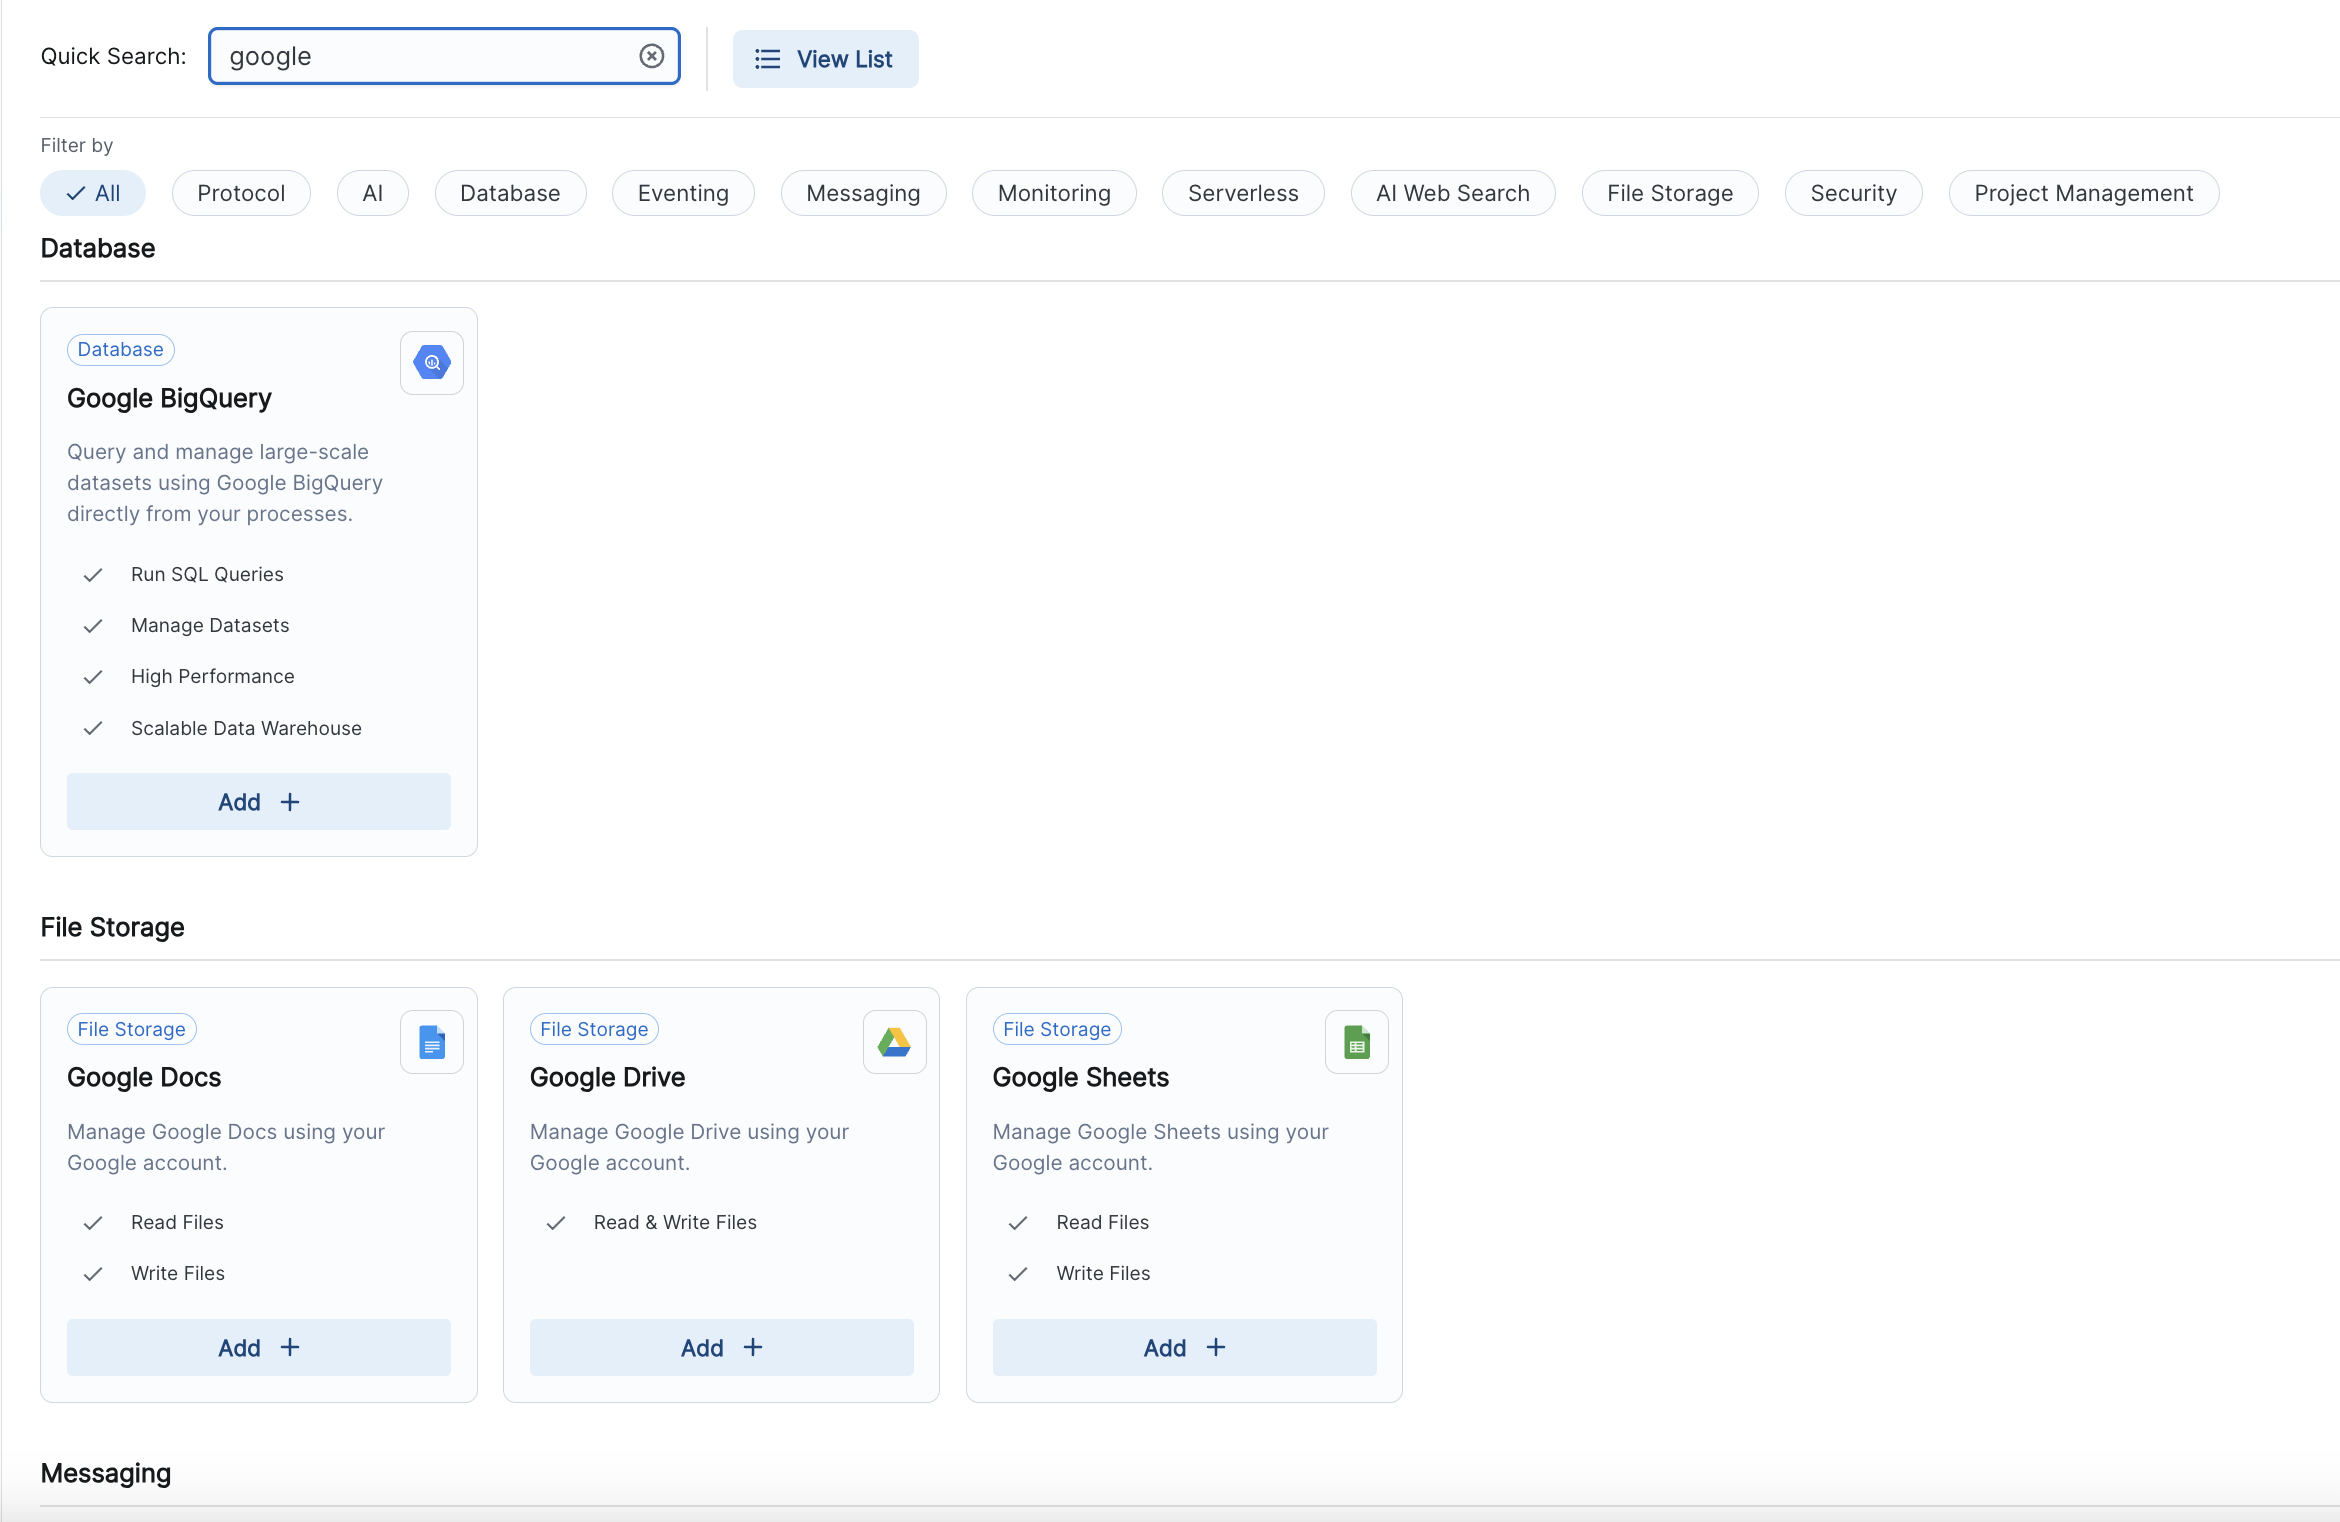Viewport: 2340px width, 1522px height.
Task: Click 'Run SQL Queries' feature text
Action: 207,575
